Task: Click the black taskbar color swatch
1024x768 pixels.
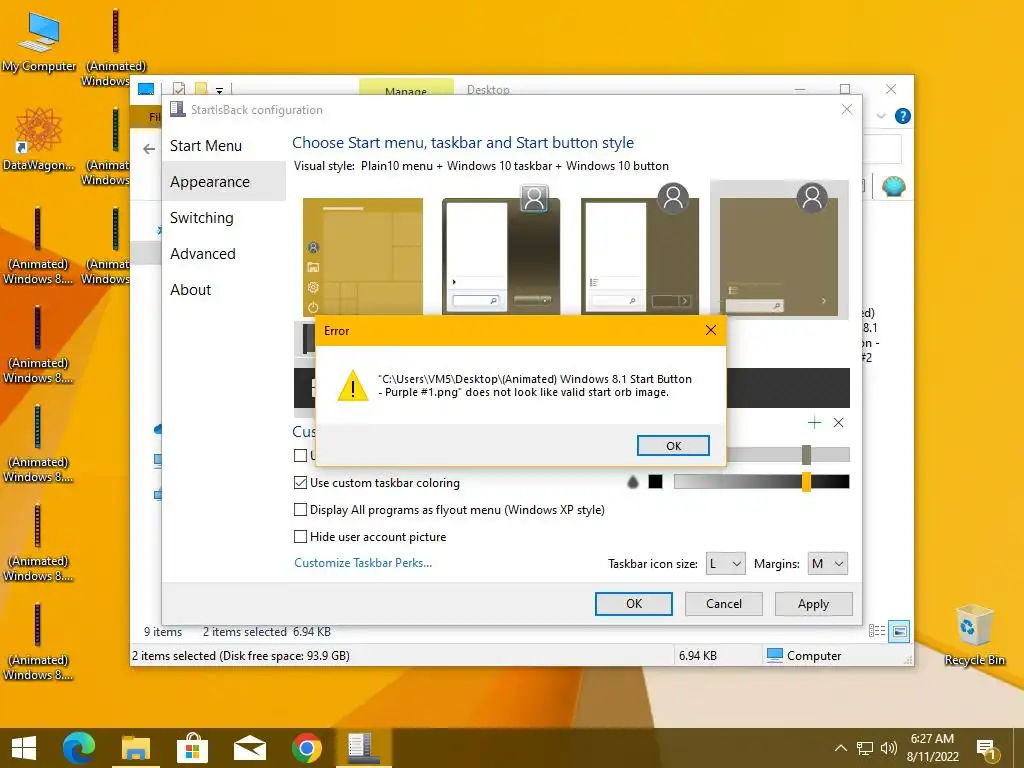Action: (655, 482)
